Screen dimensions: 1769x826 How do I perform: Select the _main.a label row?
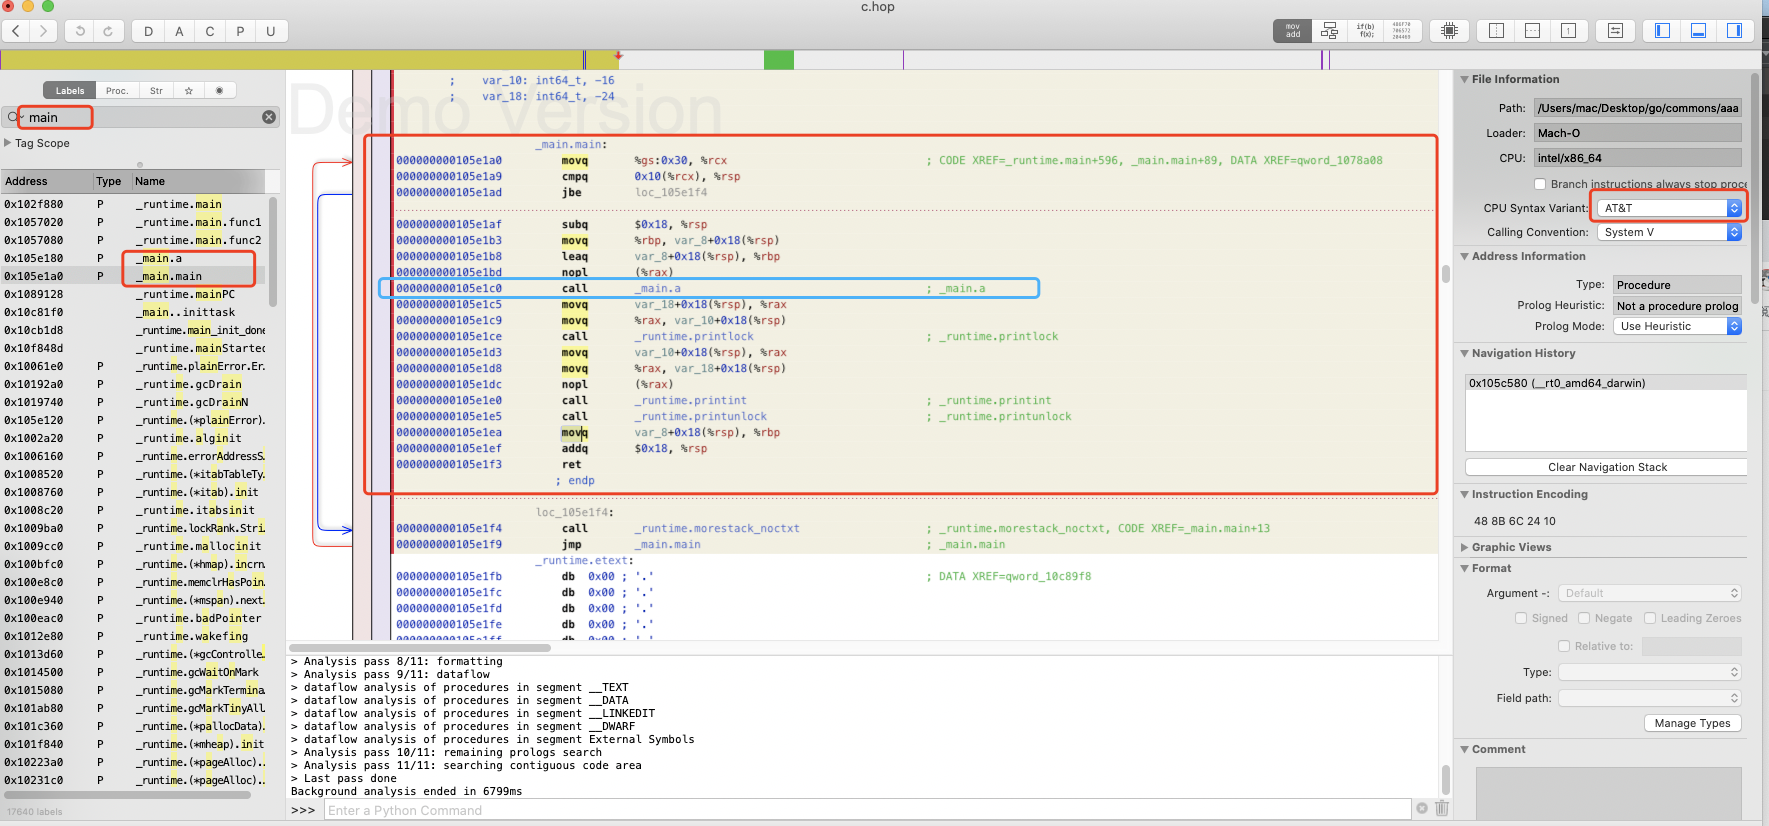(135, 258)
